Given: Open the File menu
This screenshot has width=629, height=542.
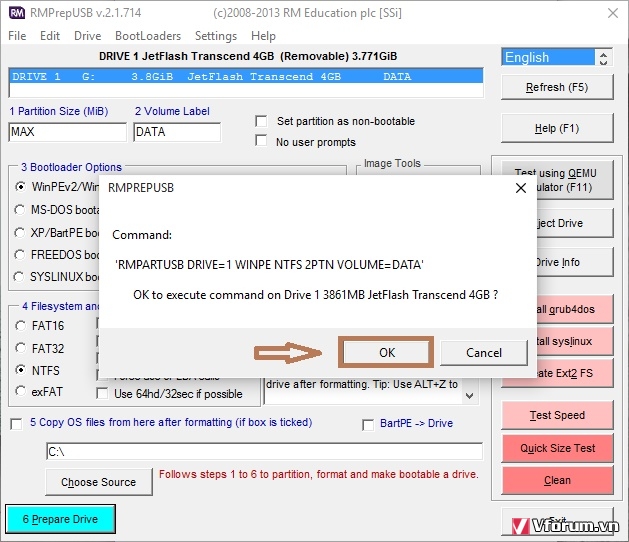Looking at the screenshot, I should tap(17, 36).
